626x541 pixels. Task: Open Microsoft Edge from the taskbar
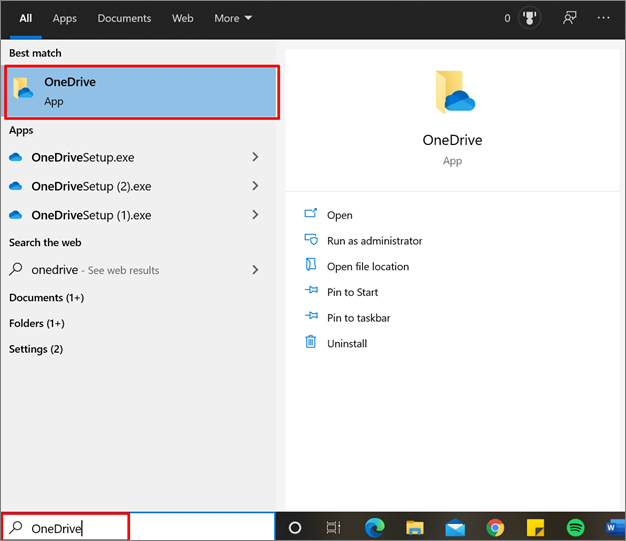coord(374,527)
